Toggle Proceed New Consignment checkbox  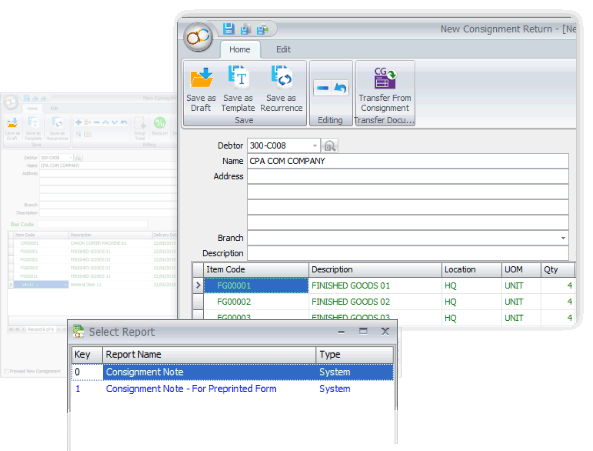[6, 371]
